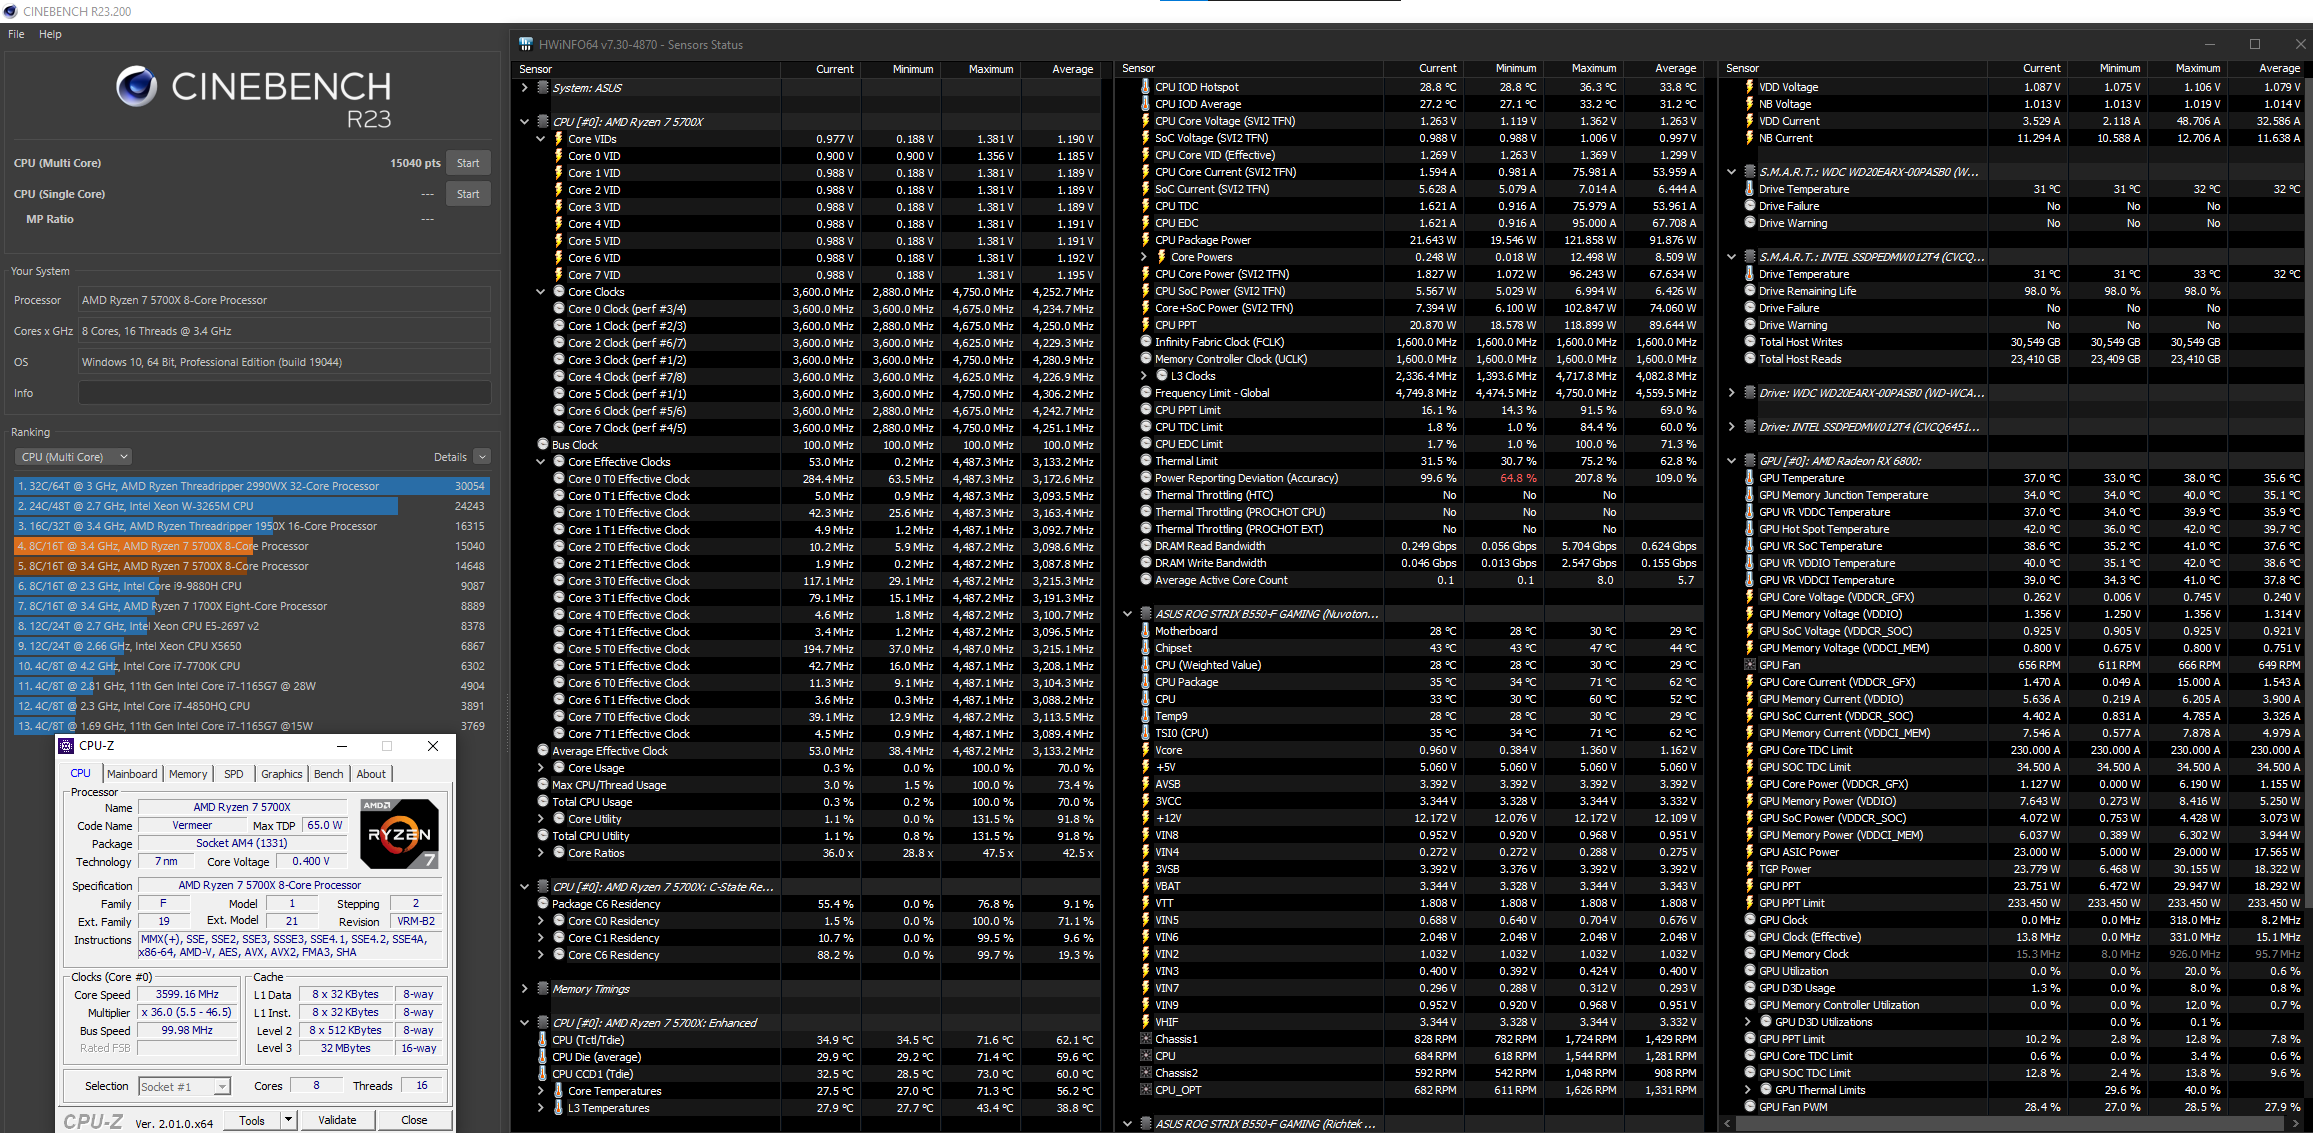This screenshot has height=1133, width=2313.
Task: Click the Validate button in CPU-Z
Action: (337, 1120)
